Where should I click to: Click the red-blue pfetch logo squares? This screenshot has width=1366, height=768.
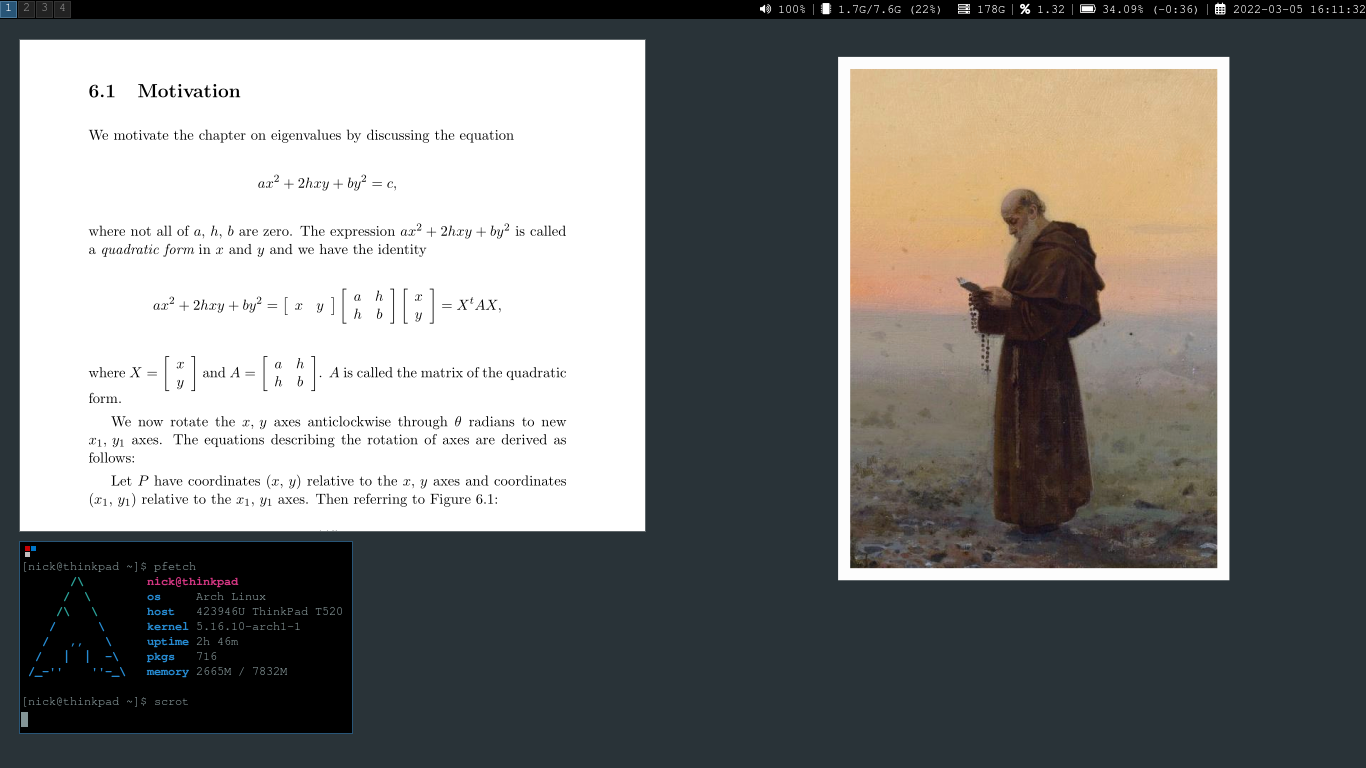pyautogui.click(x=30, y=549)
